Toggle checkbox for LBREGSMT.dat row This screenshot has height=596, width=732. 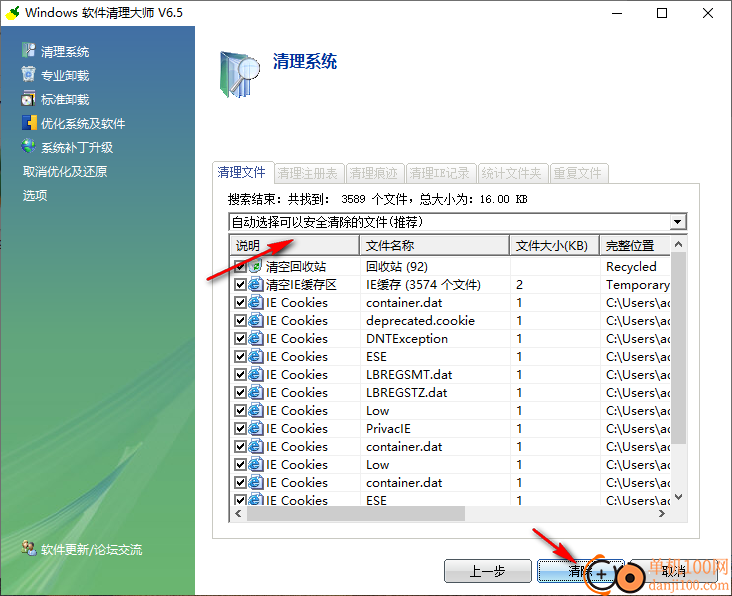coord(240,374)
